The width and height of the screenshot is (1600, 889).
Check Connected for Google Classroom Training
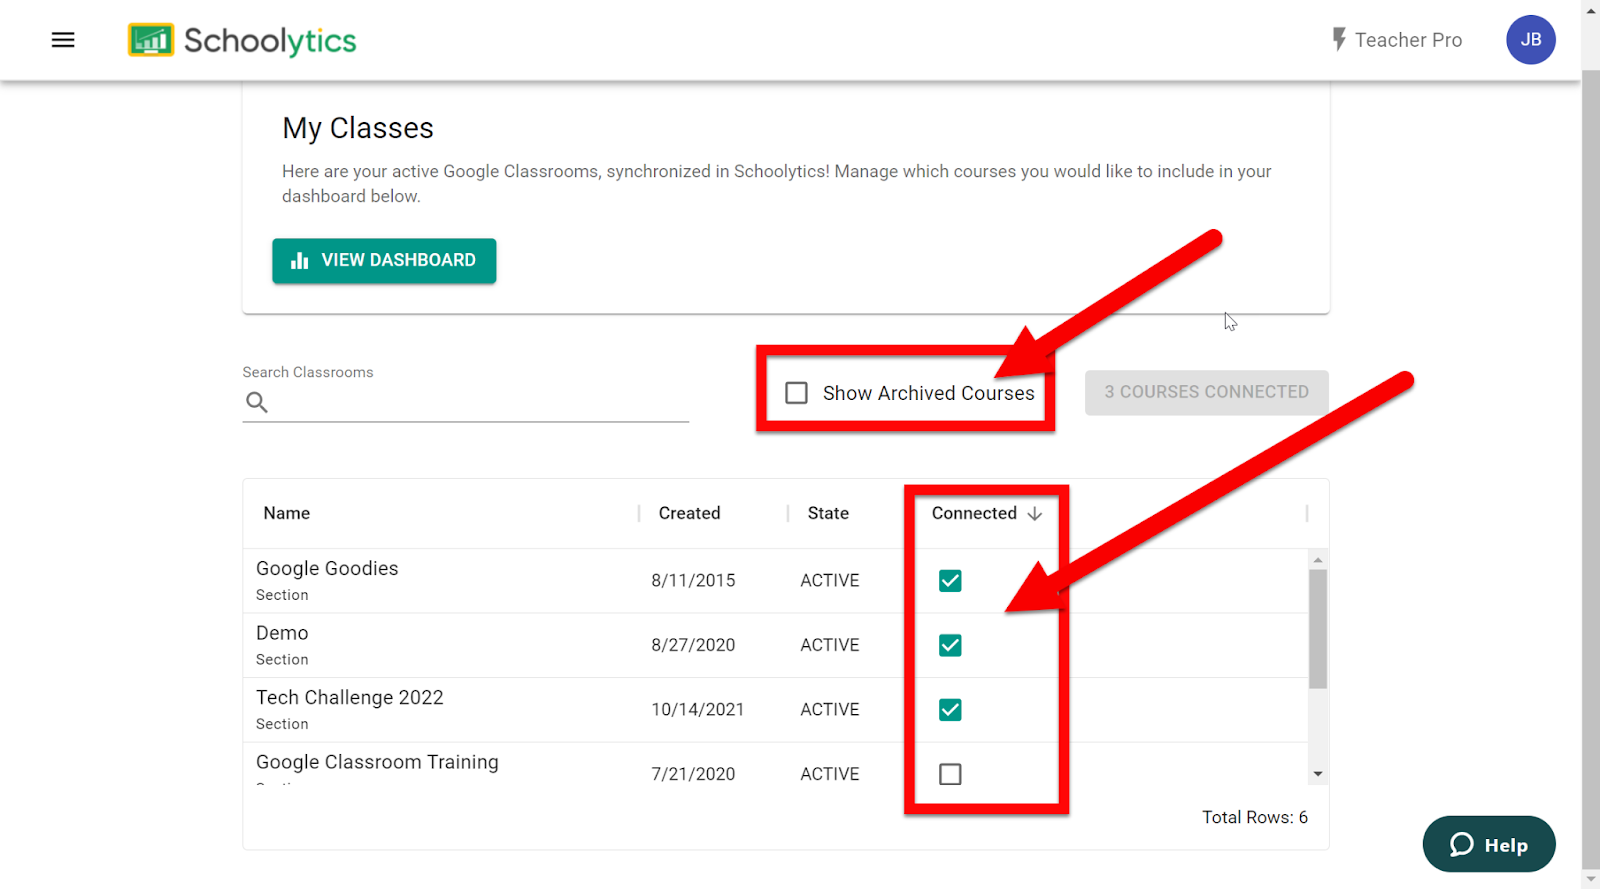tap(950, 774)
